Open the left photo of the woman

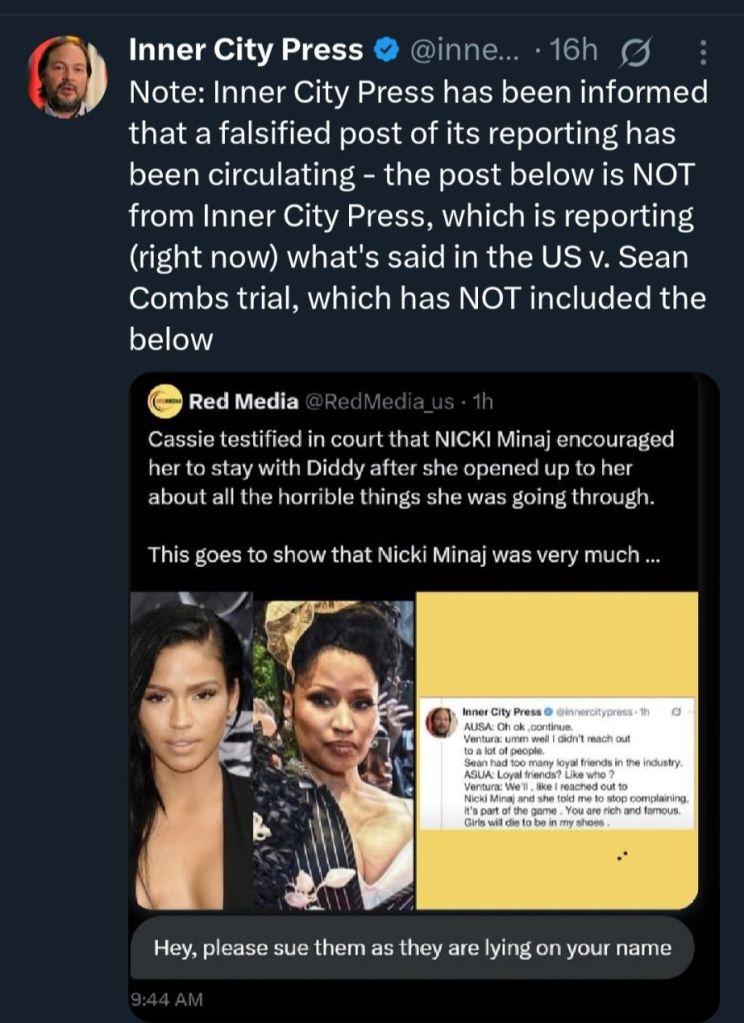tap(192, 750)
